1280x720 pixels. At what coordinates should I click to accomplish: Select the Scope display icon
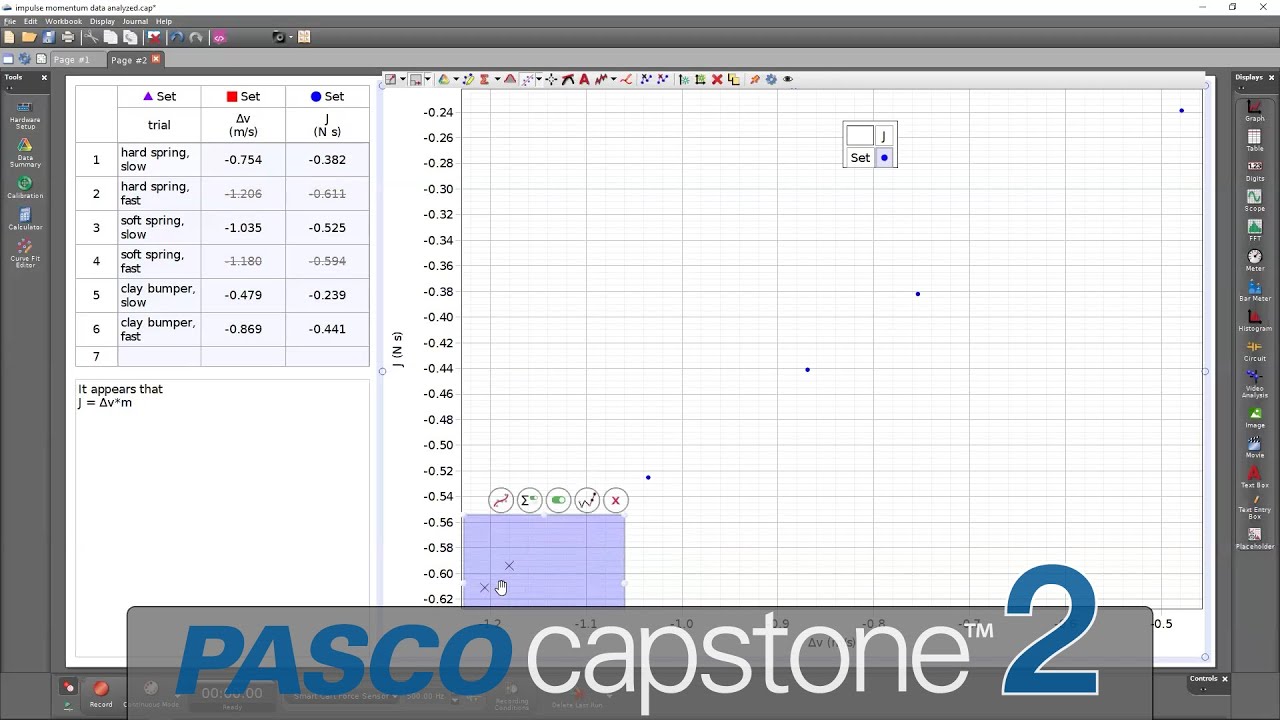pos(1254,200)
